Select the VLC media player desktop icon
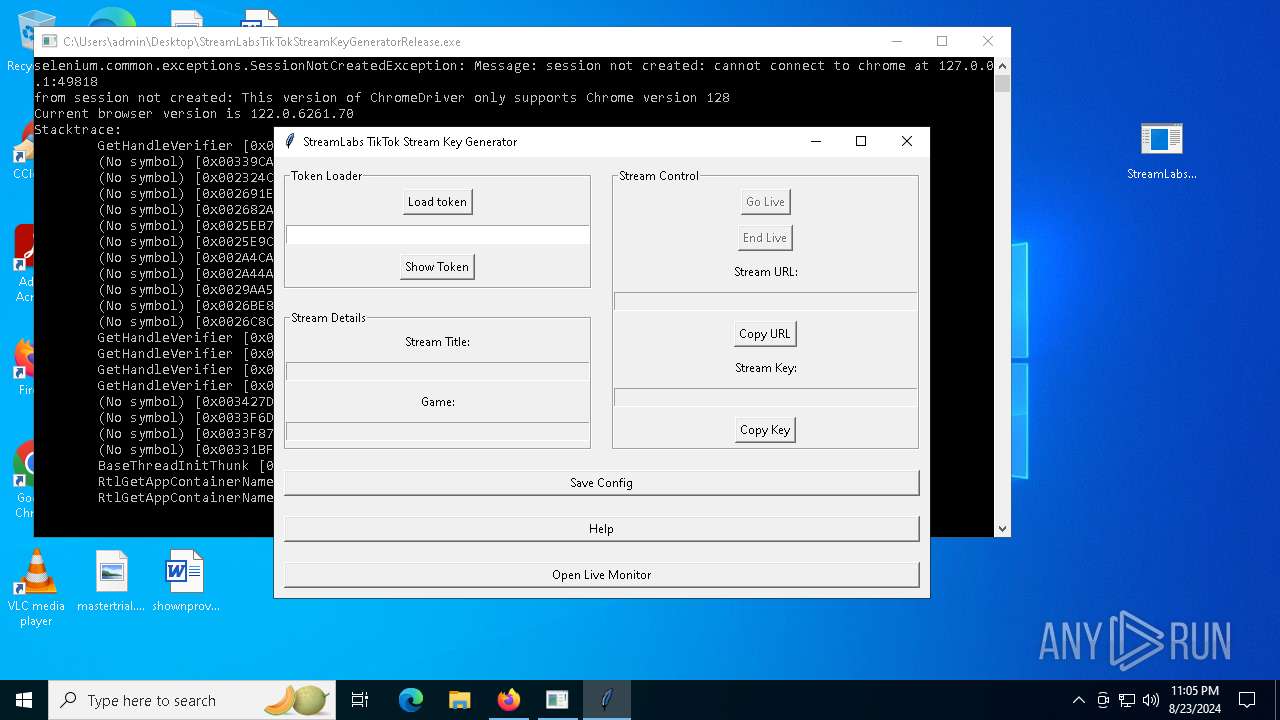1280x720 pixels. coord(36,587)
